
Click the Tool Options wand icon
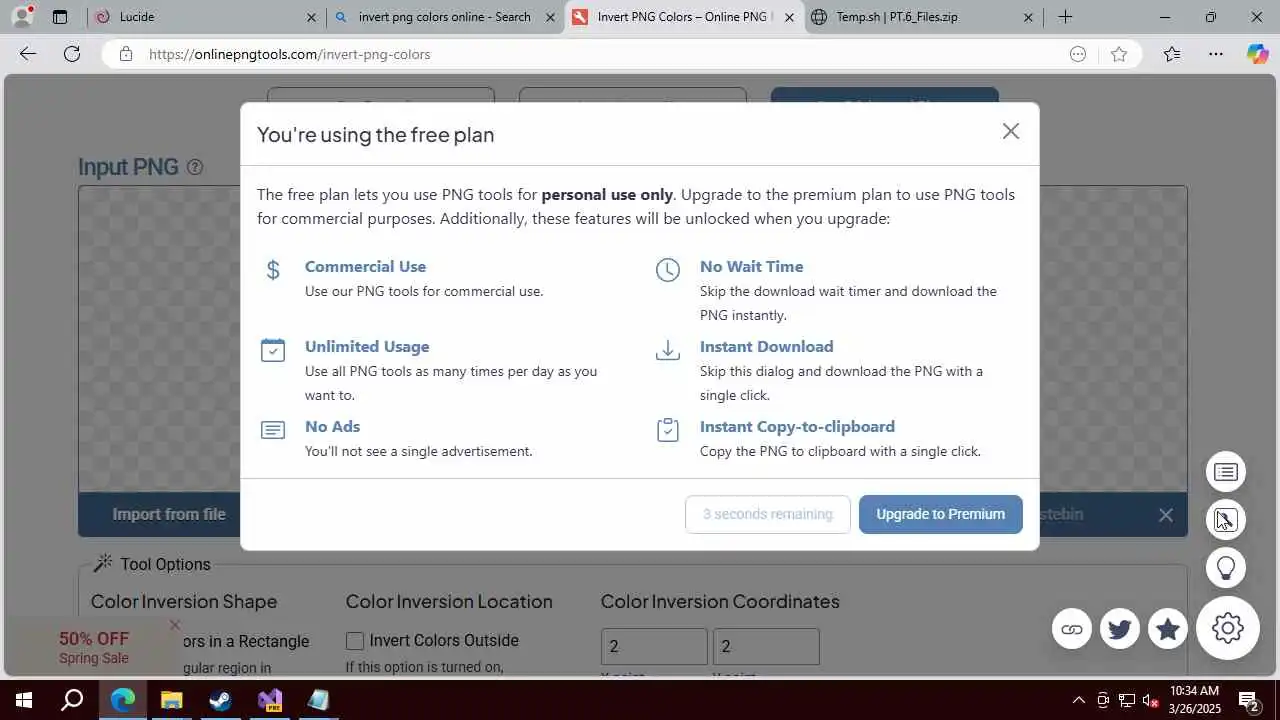click(103, 563)
